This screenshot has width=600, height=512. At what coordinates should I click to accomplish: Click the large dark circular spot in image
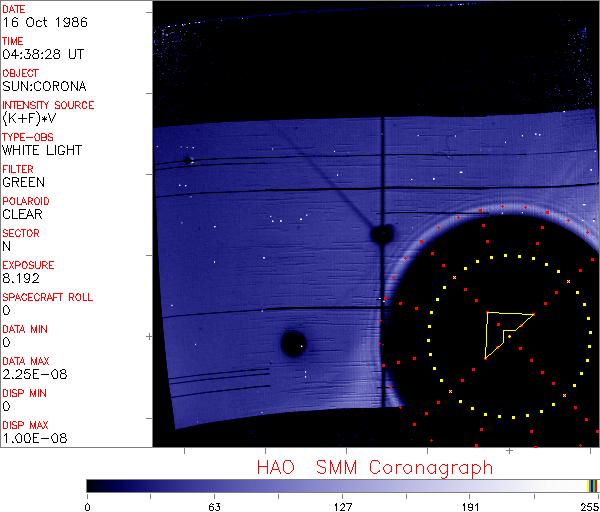tap(293, 344)
